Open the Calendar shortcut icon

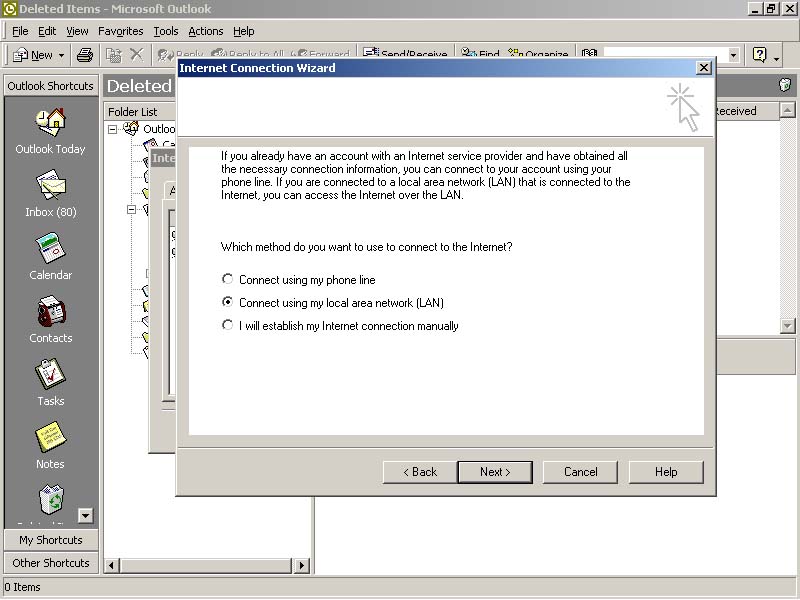51,249
